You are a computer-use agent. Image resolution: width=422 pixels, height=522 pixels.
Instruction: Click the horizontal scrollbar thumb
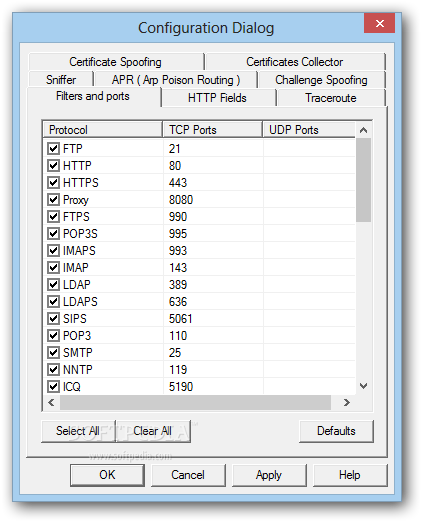click(196, 402)
